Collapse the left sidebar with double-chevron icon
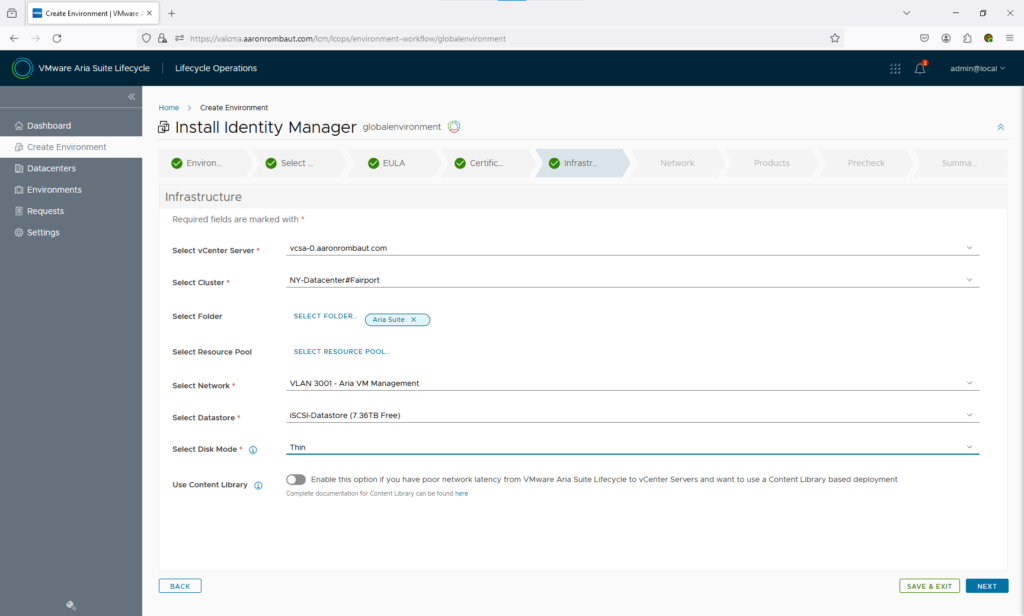The width and height of the screenshot is (1024, 616). pos(131,96)
